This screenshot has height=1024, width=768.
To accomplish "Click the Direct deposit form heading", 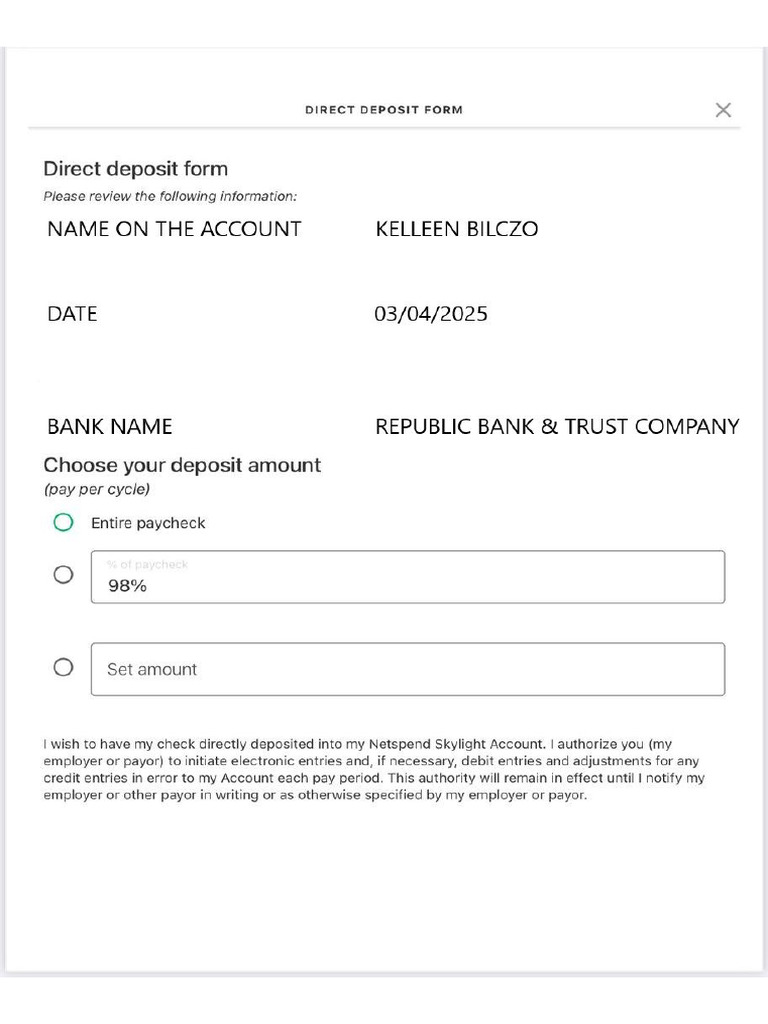I will click(135, 169).
